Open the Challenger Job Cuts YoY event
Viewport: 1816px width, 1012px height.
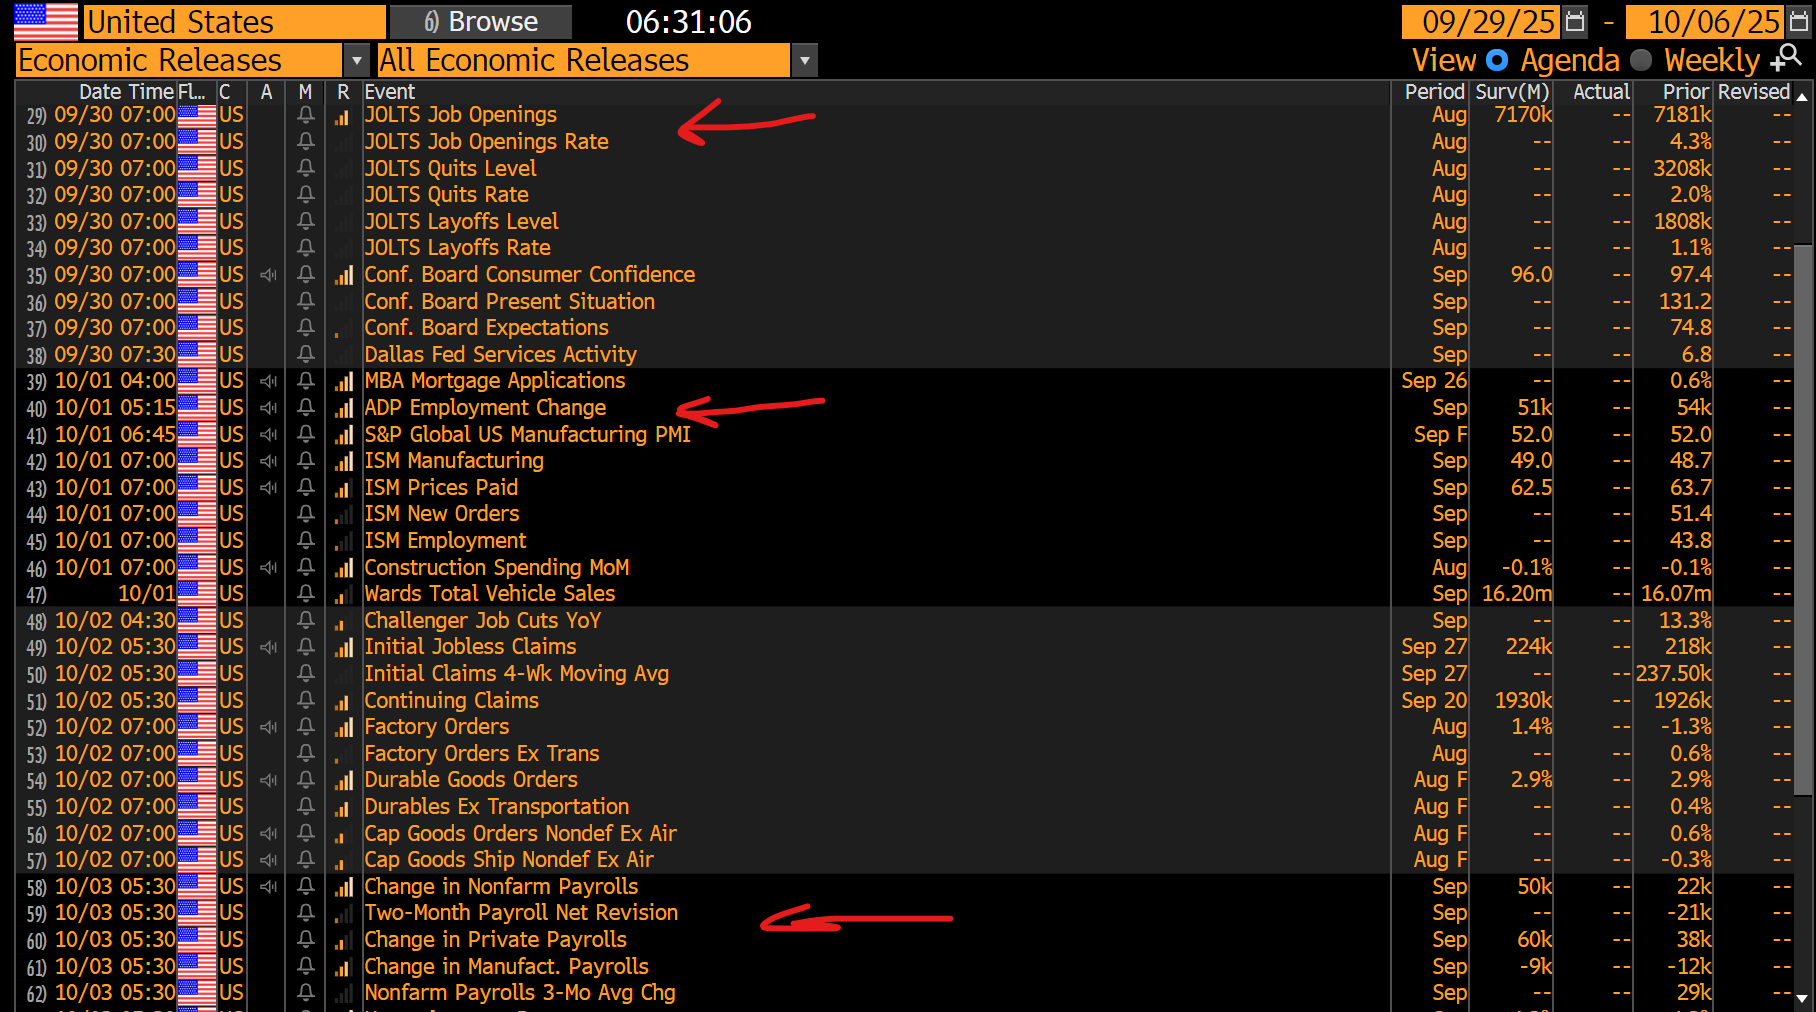(x=482, y=621)
